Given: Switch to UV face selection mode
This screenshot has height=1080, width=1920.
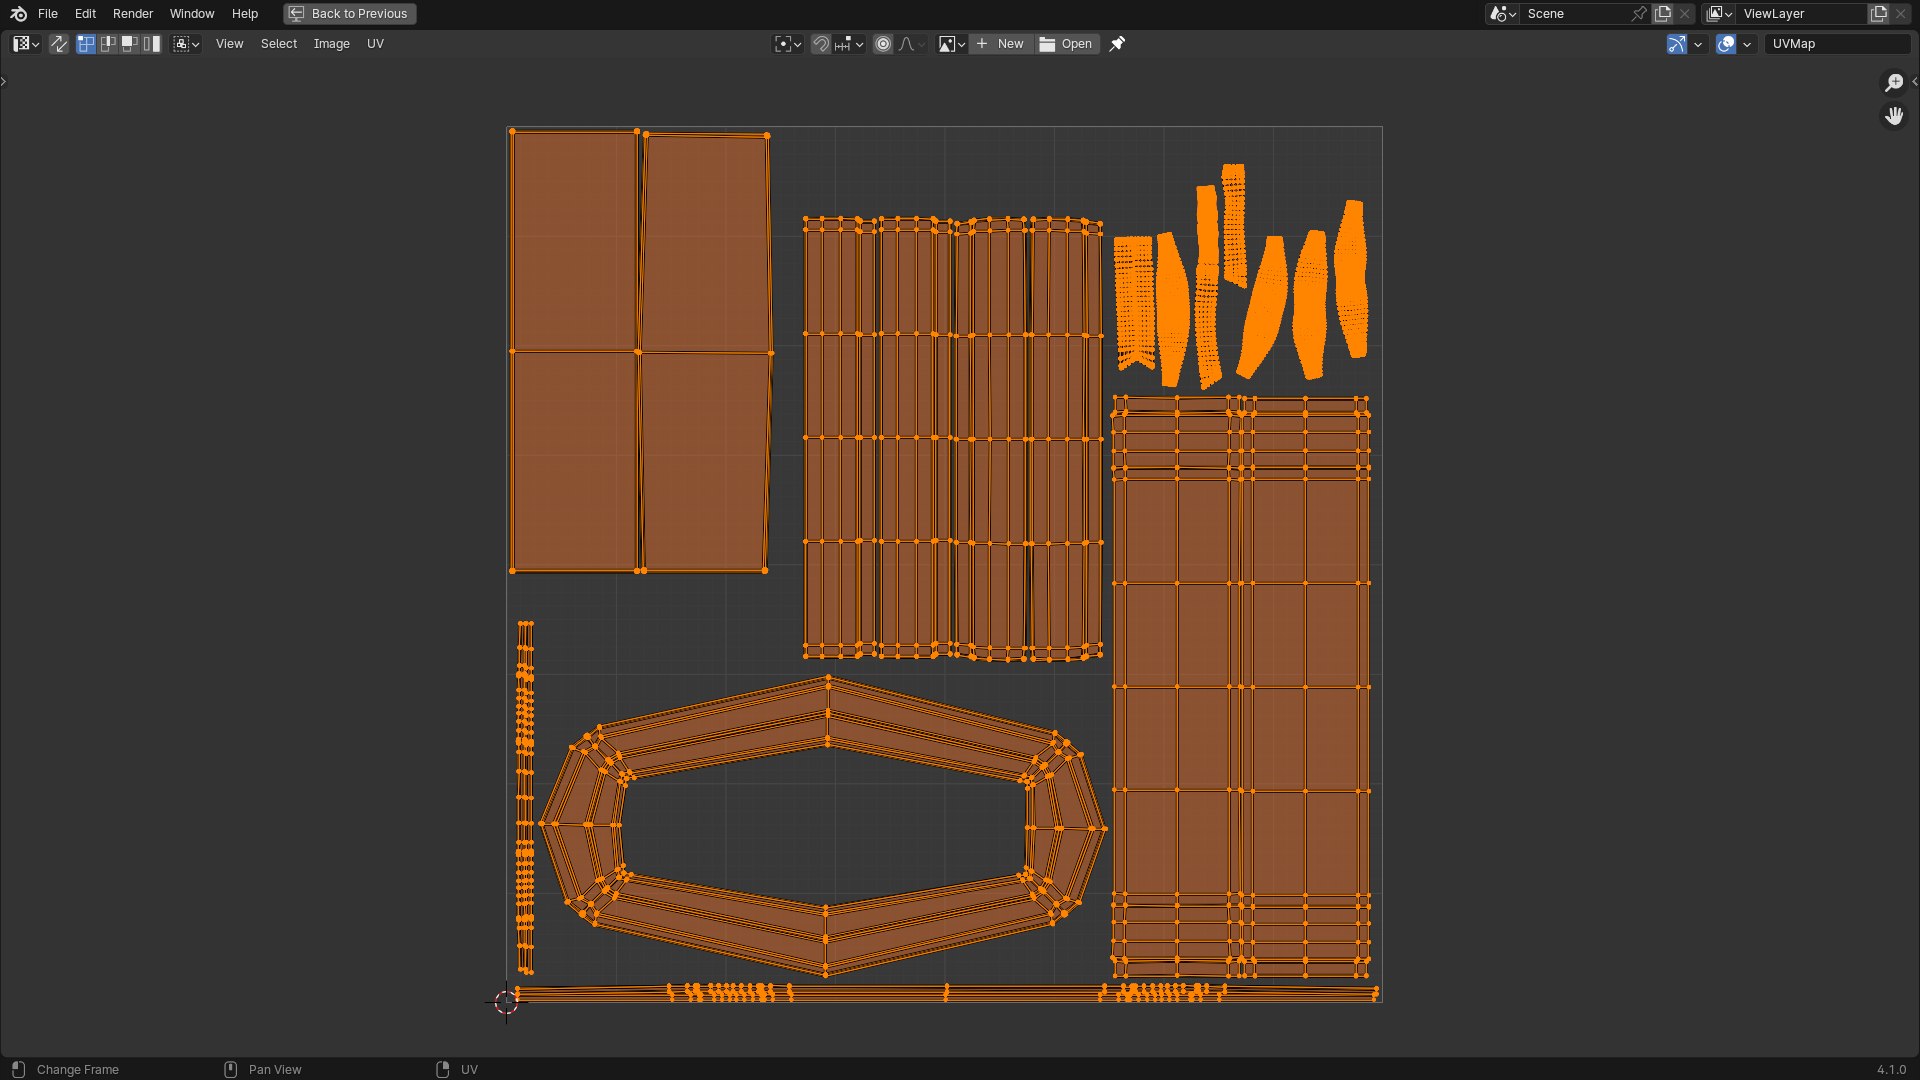Looking at the screenshot, I should [130, 44].
